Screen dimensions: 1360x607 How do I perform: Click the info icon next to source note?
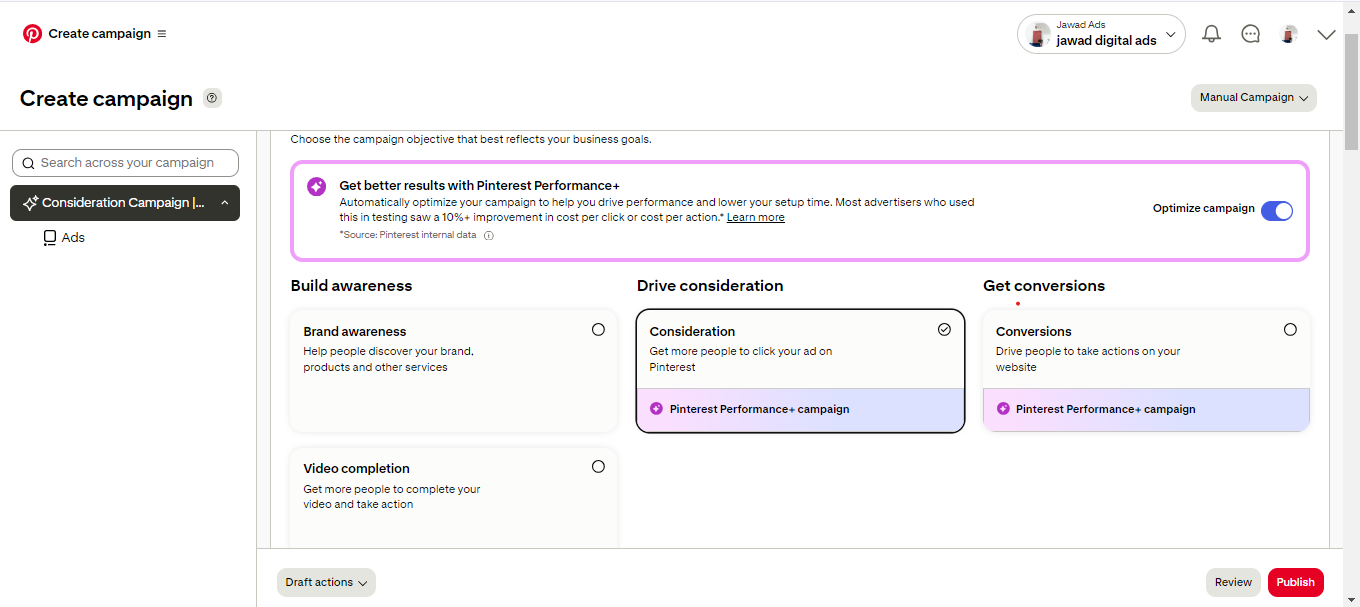489,236
